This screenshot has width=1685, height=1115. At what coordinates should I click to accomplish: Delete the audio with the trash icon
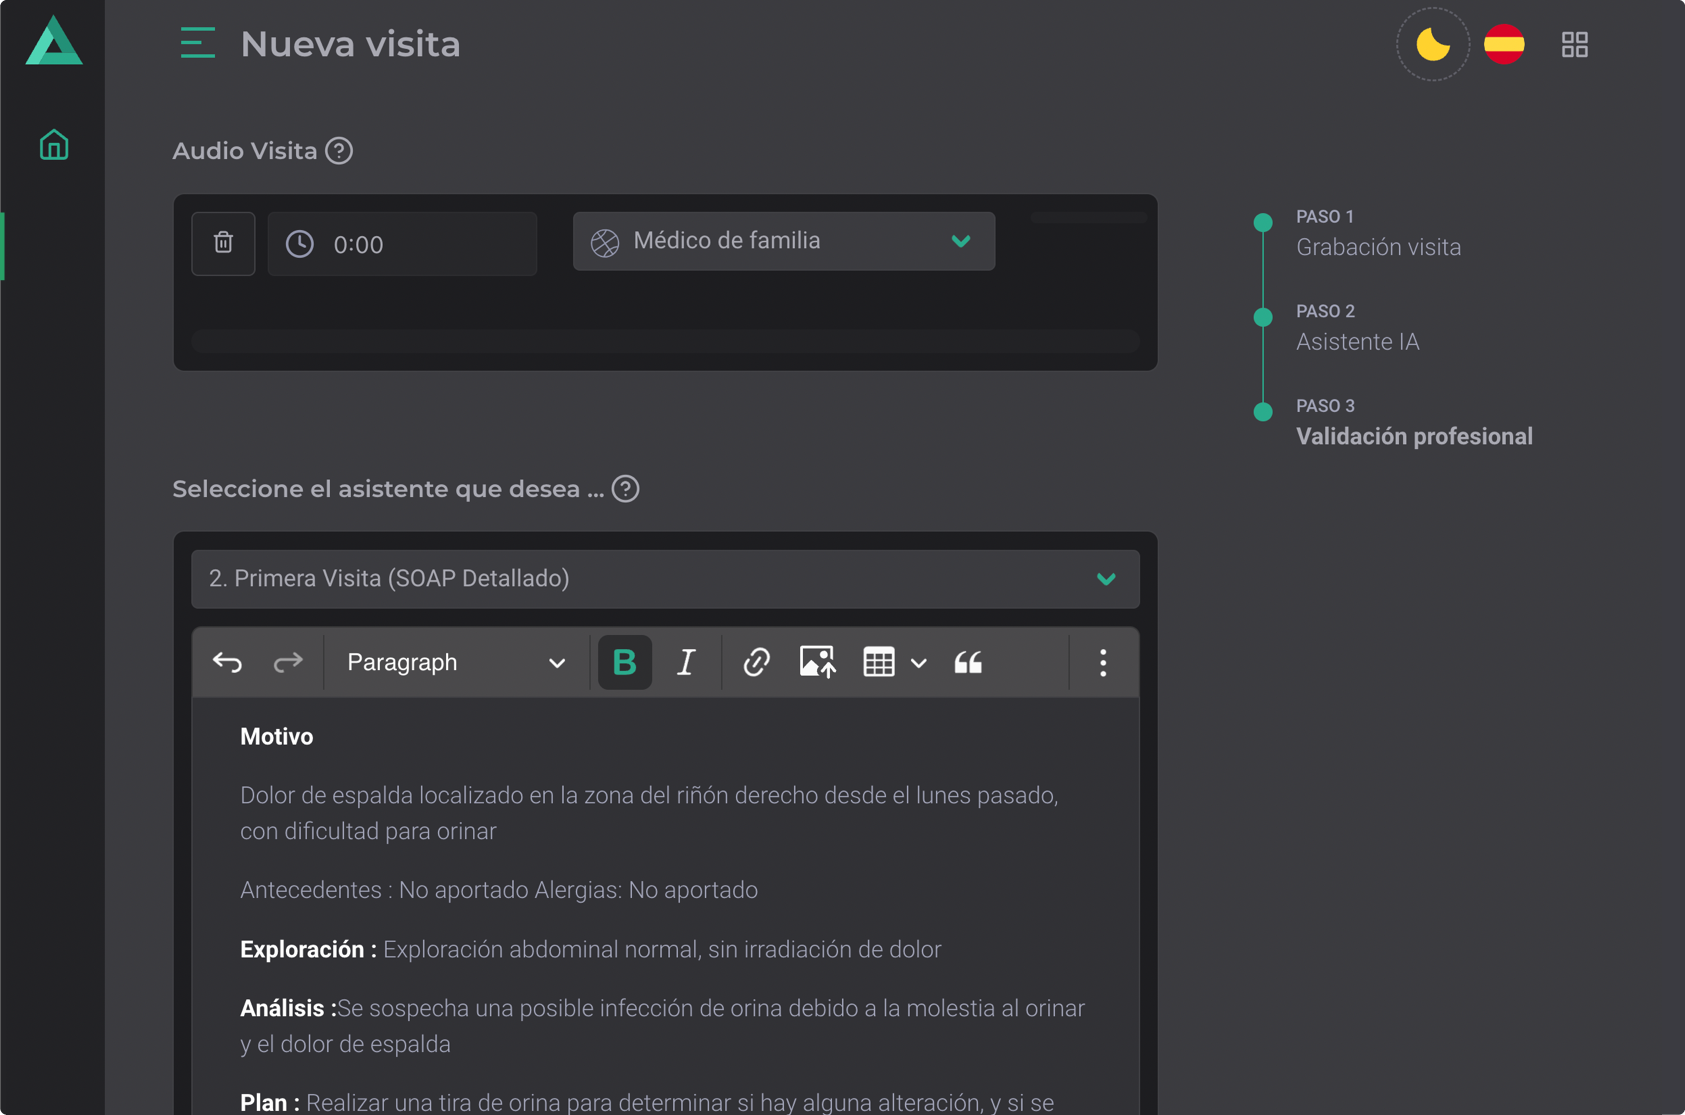(x=223, y=243)
